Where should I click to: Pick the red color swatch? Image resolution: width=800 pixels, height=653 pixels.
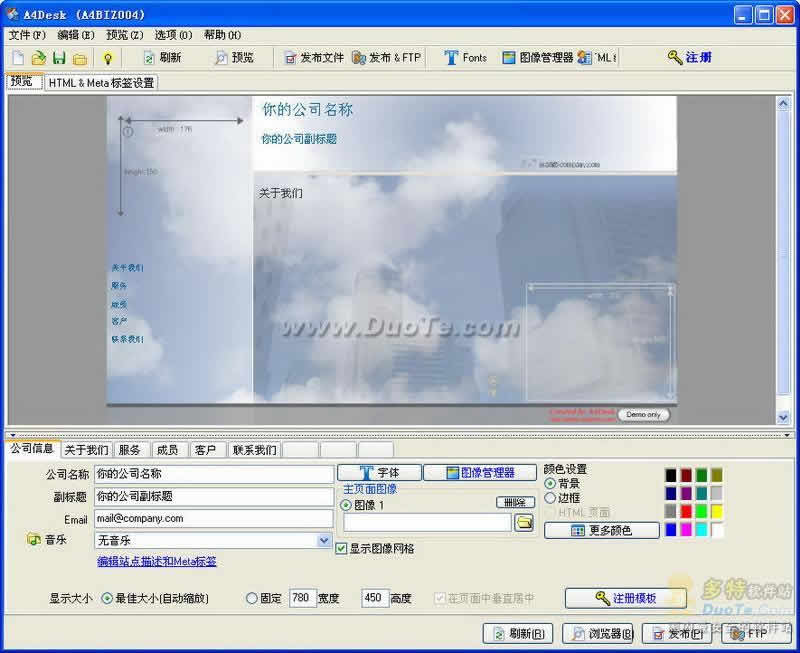click(x=686, y=511)
